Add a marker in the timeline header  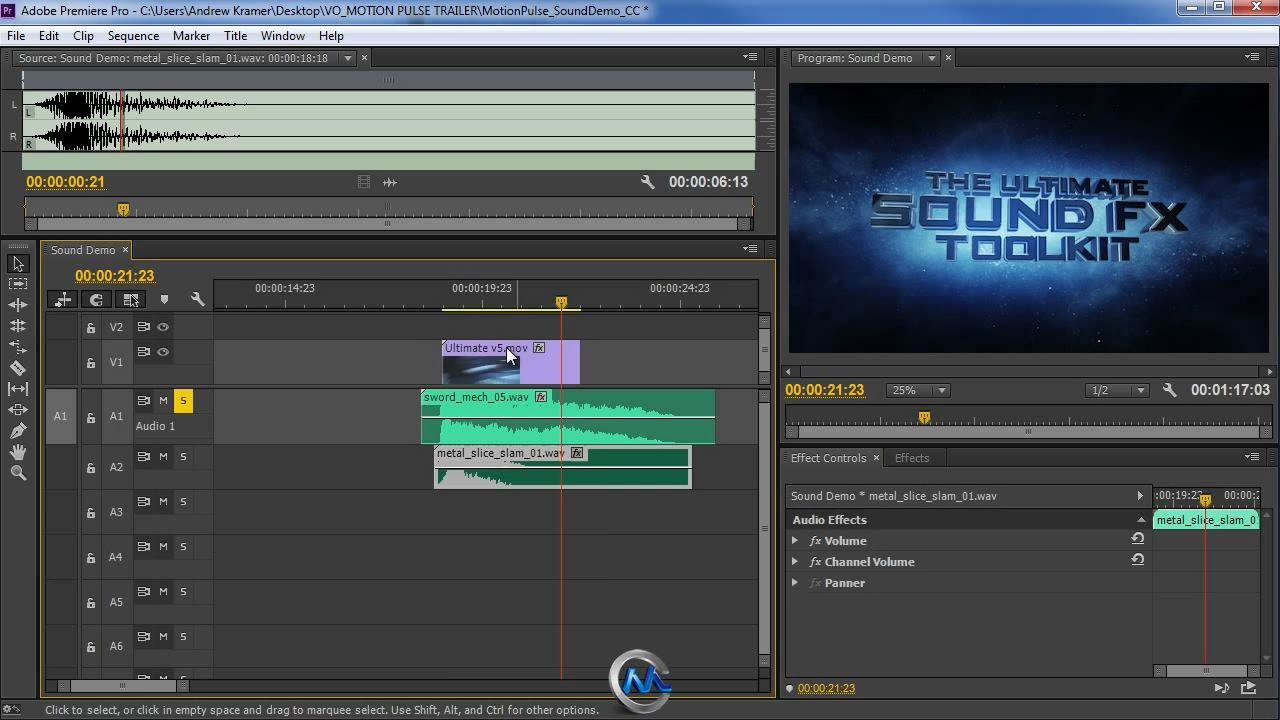click(x=164, y=299)
